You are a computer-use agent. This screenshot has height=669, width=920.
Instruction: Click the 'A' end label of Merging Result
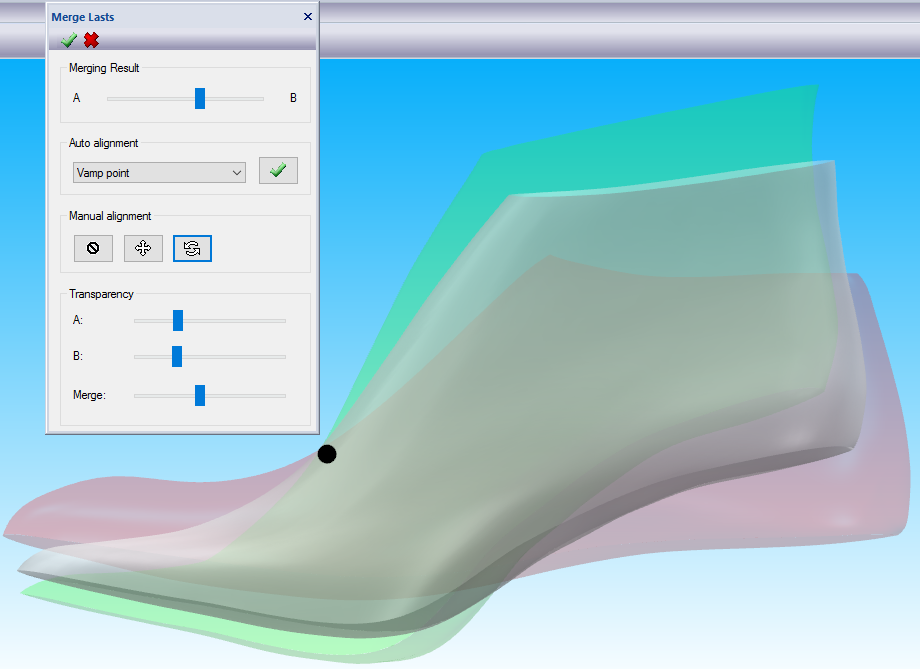76,98
